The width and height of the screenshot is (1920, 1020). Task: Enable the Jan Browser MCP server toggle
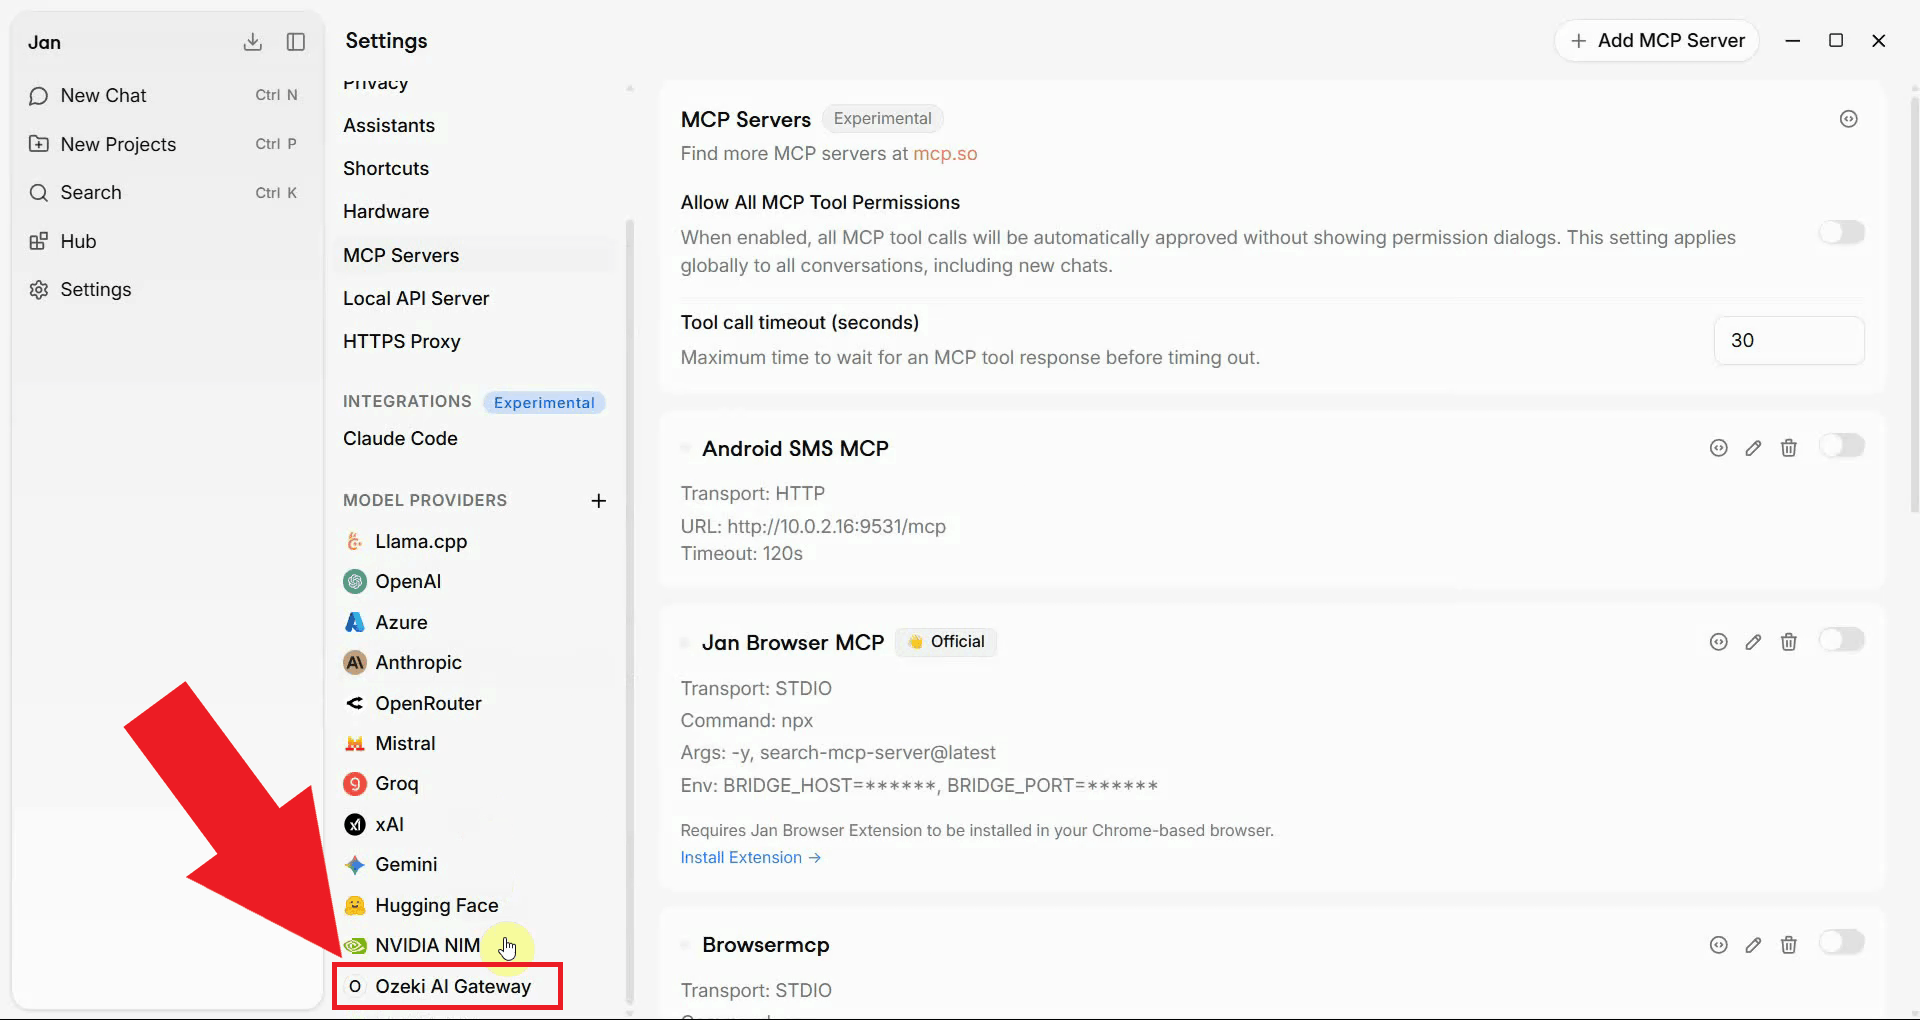tap(1842, 640)
